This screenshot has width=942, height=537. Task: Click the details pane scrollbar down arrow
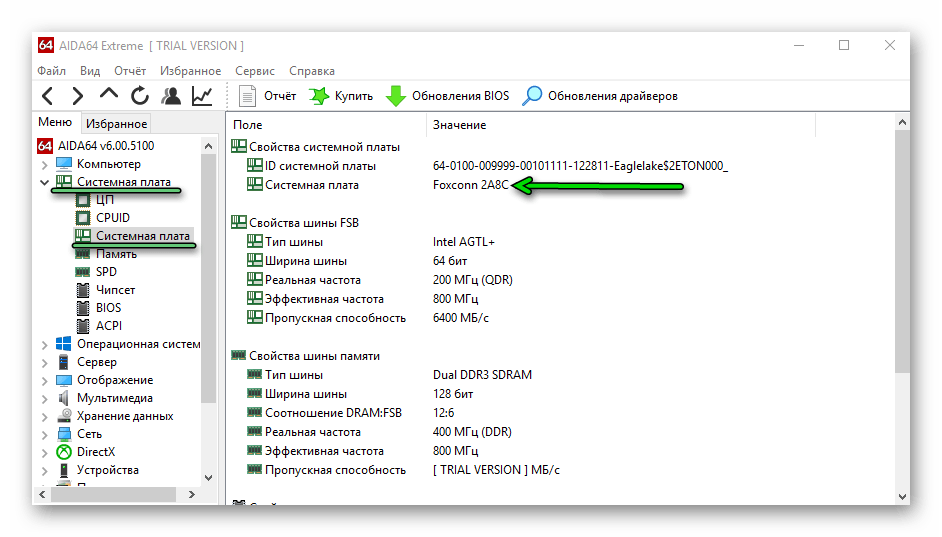click(x=902, y=496)
